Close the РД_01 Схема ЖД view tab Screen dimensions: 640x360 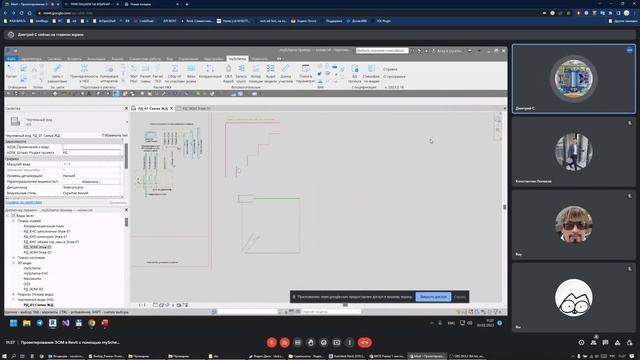[171, 109]
